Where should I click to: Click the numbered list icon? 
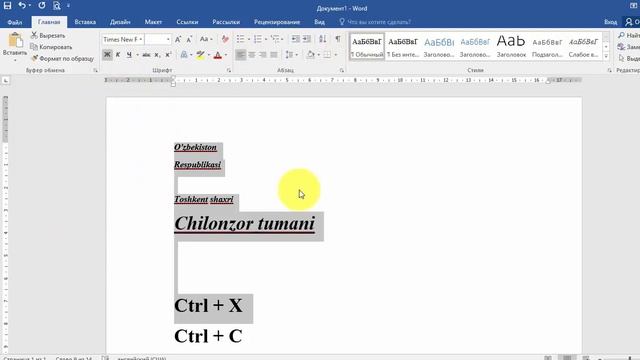pyautogui.click(x=258, y=39)
